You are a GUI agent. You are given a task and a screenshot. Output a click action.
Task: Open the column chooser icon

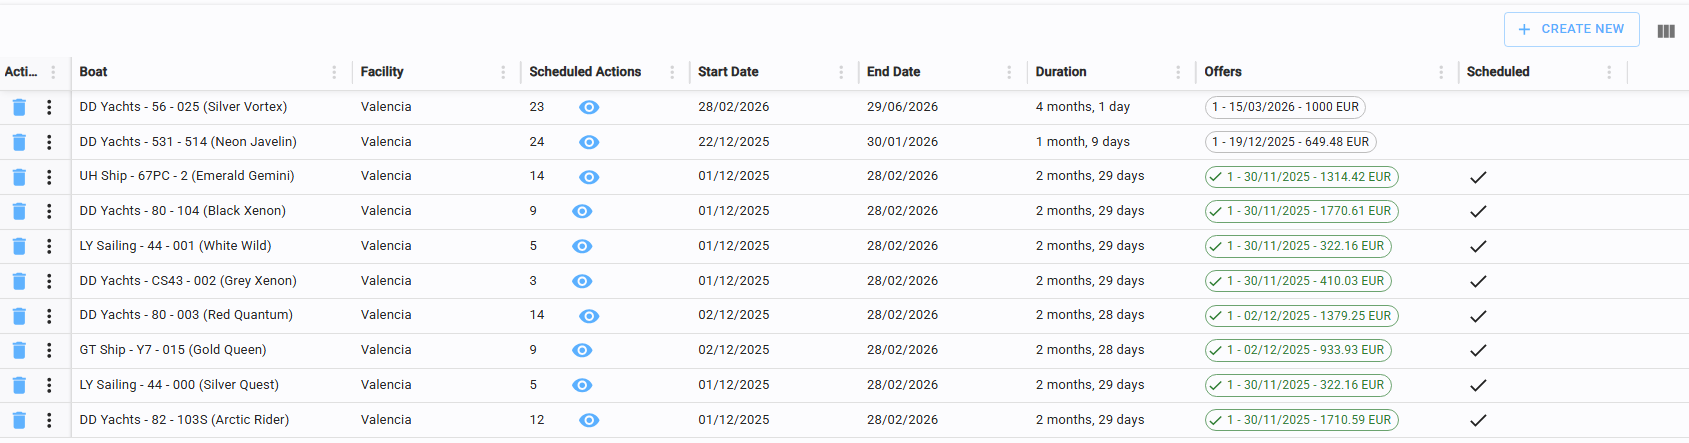point(1666,31)
